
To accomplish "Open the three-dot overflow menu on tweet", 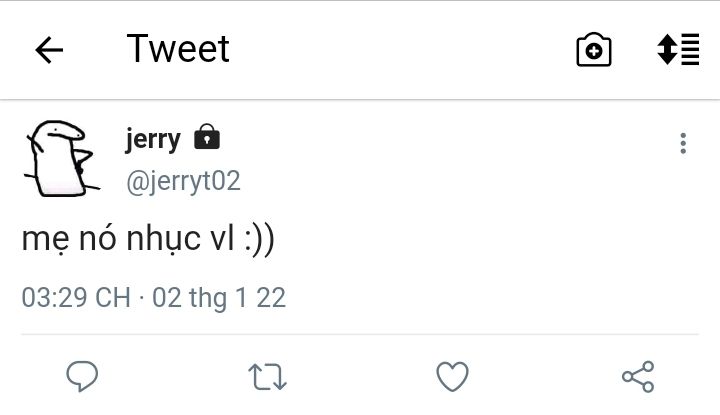I will pos(683,143).
